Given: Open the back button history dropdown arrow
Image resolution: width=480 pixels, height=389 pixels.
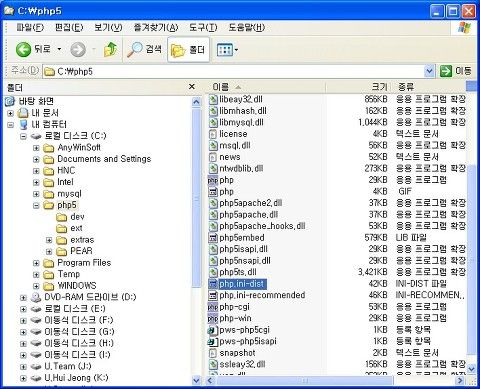Looking at the screenshot, I should pos(59,49).
